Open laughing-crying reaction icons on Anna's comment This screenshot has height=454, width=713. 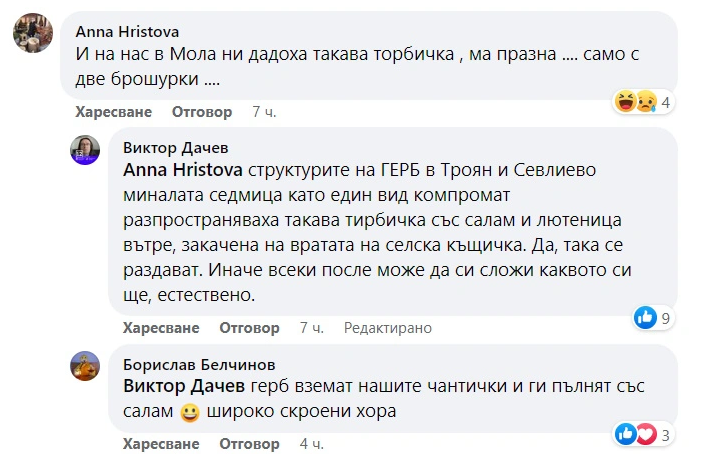(x=636, y=102)
